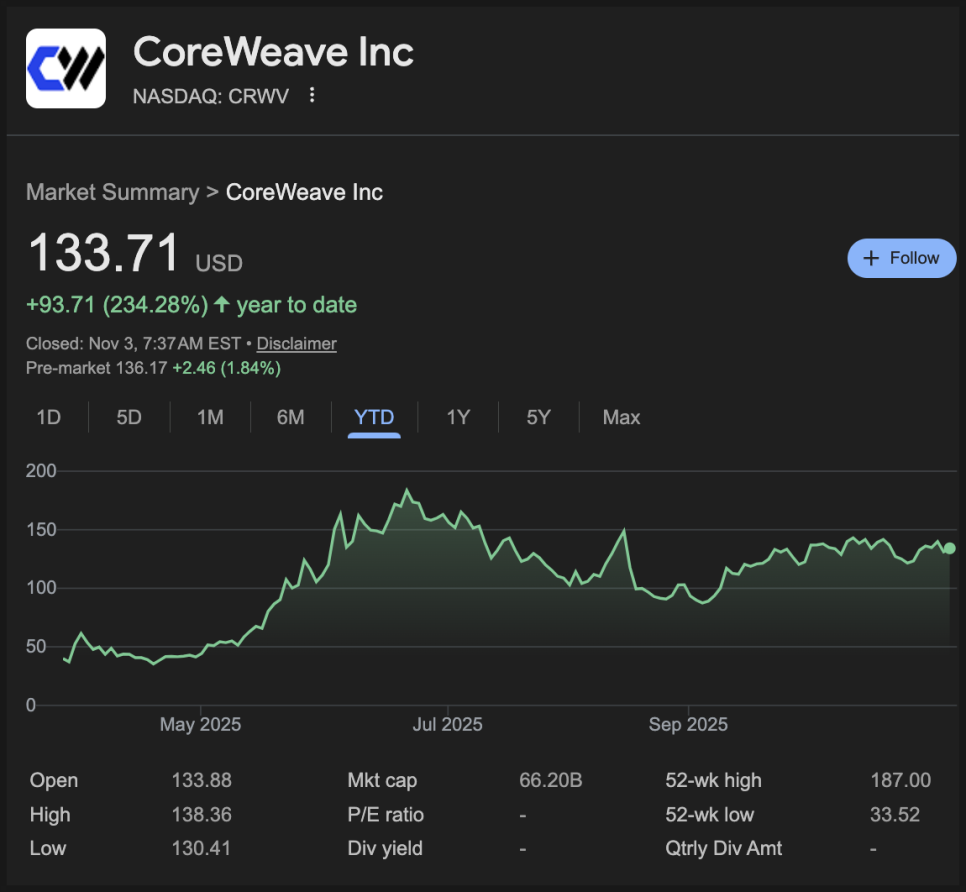Viewport: 966px width, 892px height.
Task: Click the chart peak near 187
Action: (x=406, y=490)
